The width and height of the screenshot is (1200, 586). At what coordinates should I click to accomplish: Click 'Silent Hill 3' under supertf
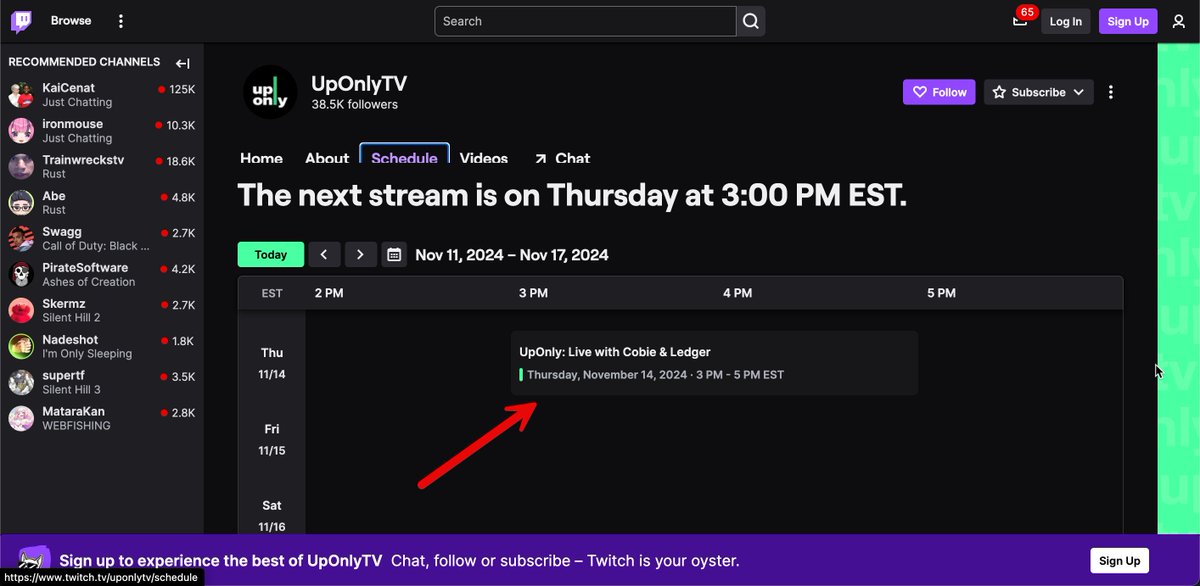[71, 390]
